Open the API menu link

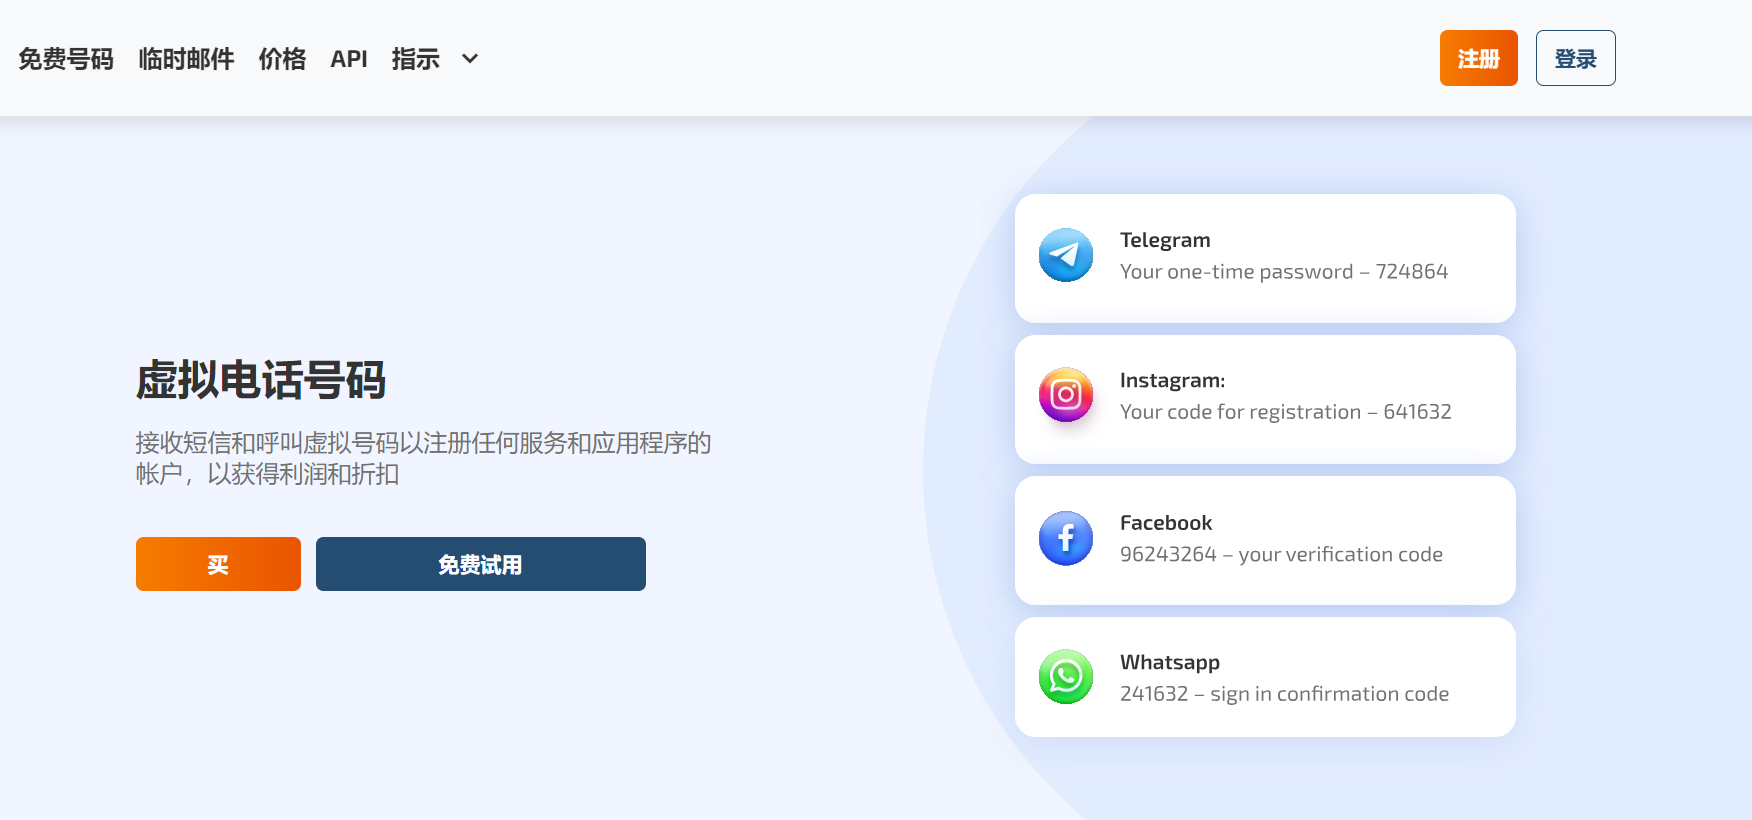349,59
